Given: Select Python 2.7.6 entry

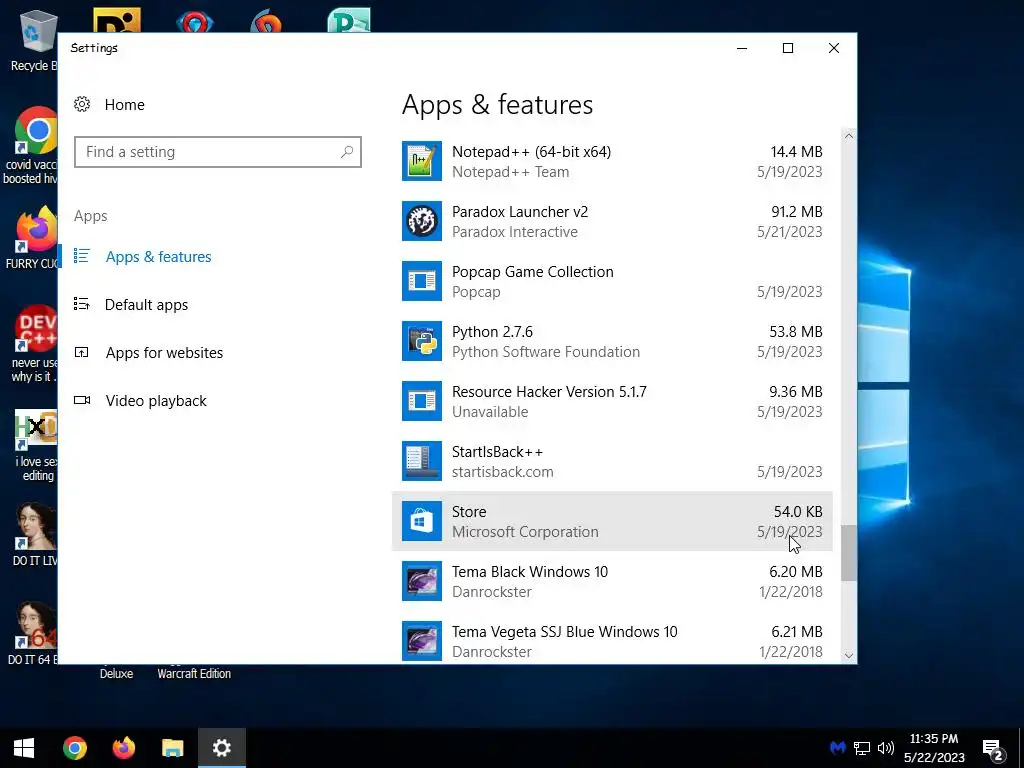Looking at the screenshot, I should click(612, 342).
